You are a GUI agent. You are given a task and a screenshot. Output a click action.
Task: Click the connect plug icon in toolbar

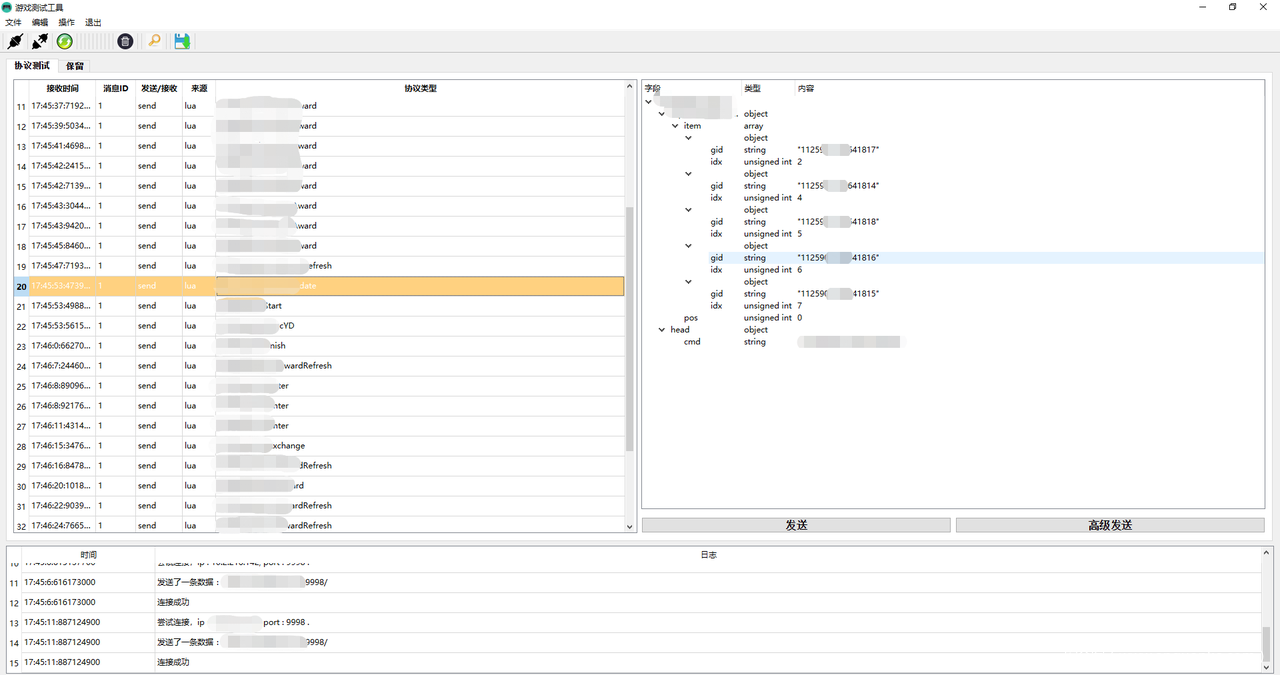tap(15, 41)
